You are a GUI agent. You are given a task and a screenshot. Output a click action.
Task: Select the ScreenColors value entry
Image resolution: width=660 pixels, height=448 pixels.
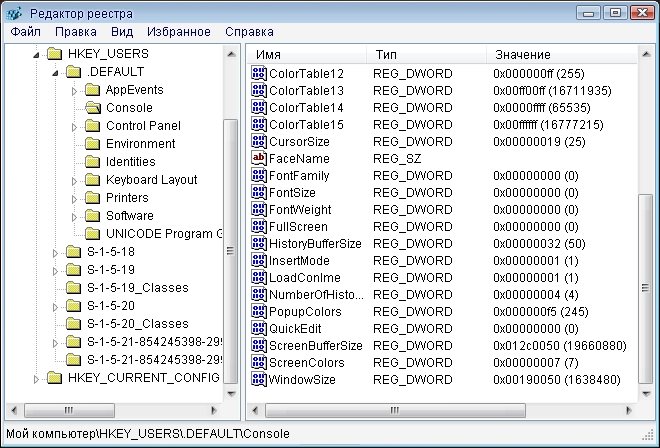click(x=306, y=362)
